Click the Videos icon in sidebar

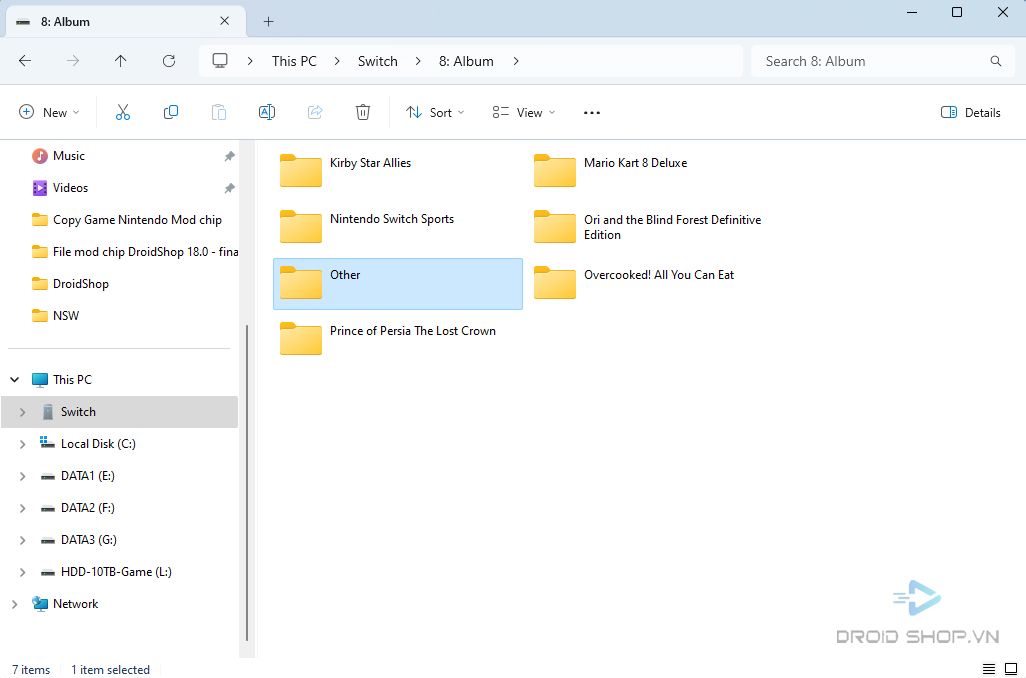click(x=40, y=188)
